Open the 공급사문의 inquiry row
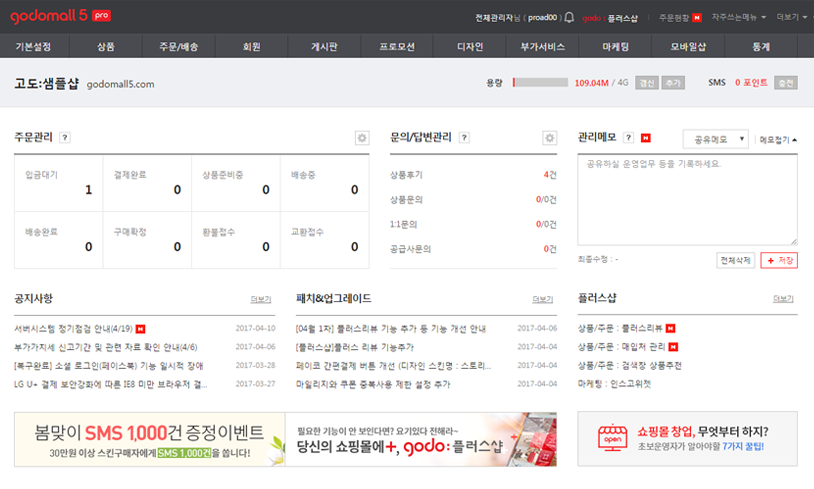The image size is (814, 489). 473,249
